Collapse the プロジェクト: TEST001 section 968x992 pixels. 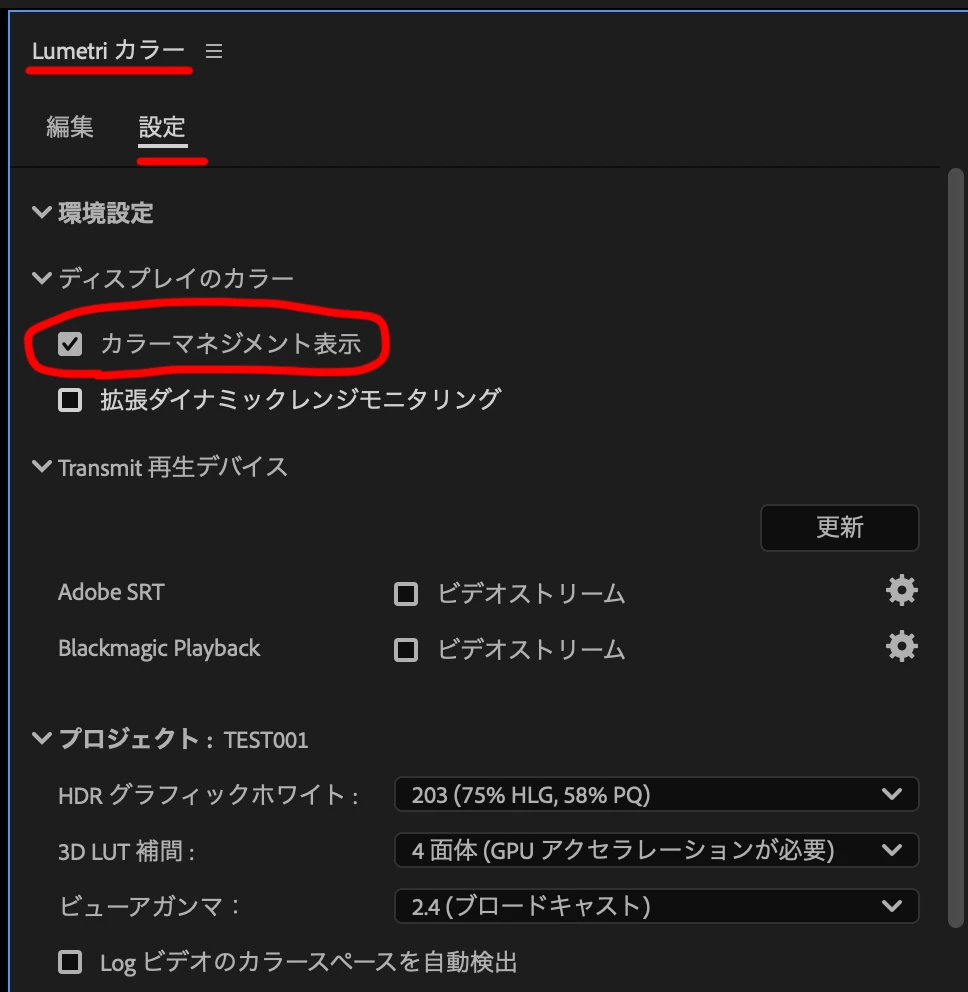click(42, 738)
